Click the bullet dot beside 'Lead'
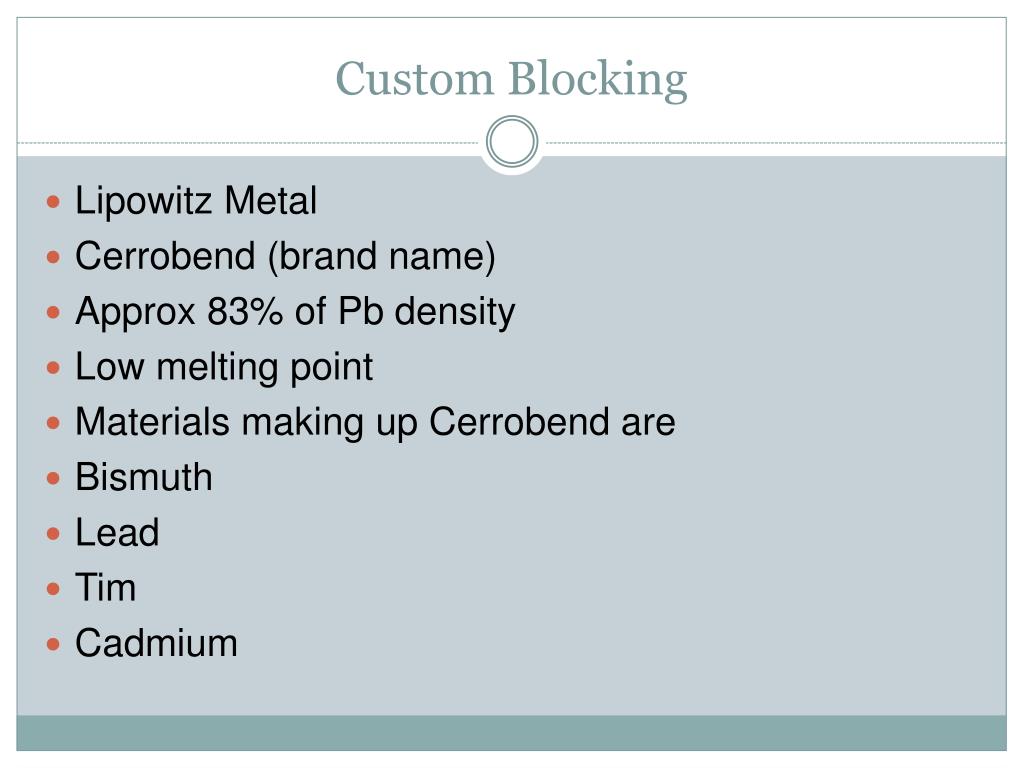This screenshot has height=768, width=1024. pyautogui.click(x=54, y=533)
